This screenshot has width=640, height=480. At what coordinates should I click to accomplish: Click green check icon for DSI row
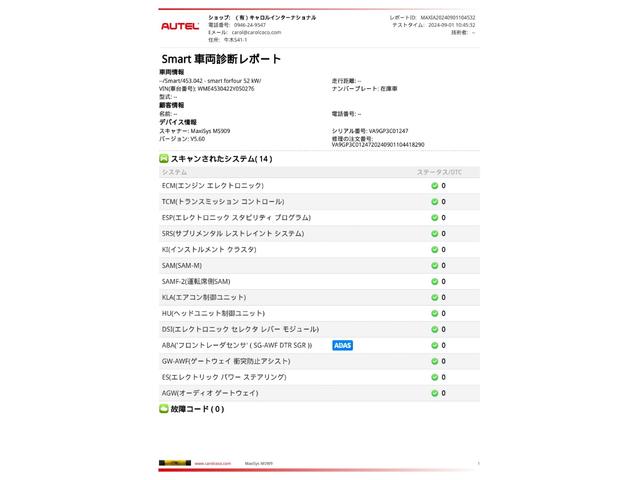435,329
